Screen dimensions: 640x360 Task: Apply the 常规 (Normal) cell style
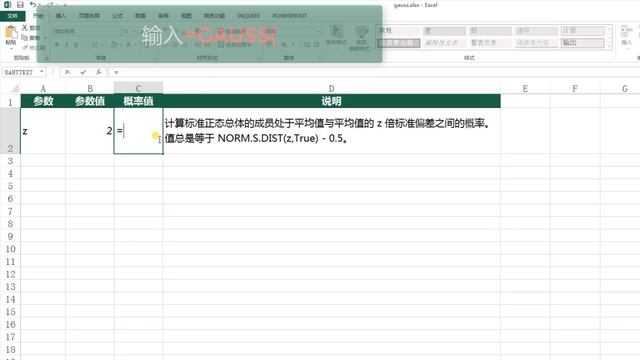point(398,31)
